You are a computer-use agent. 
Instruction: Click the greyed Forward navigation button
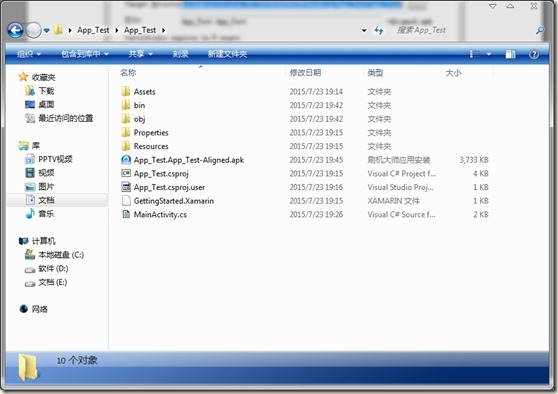pos(34,30)
